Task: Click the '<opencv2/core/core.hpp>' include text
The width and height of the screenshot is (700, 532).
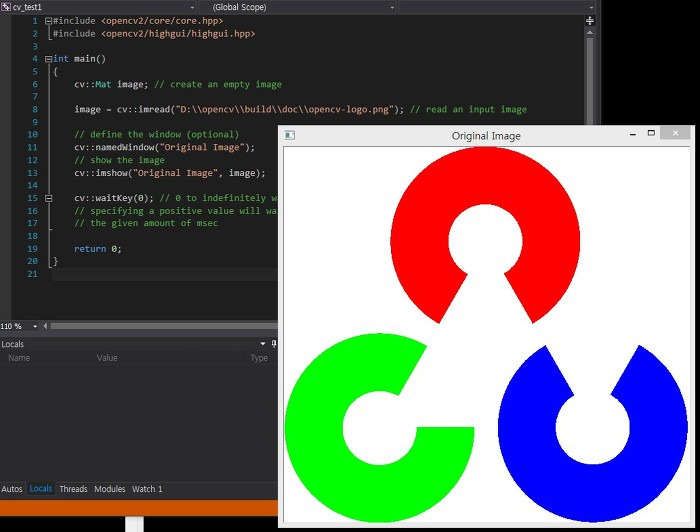Action: point(162,21)
